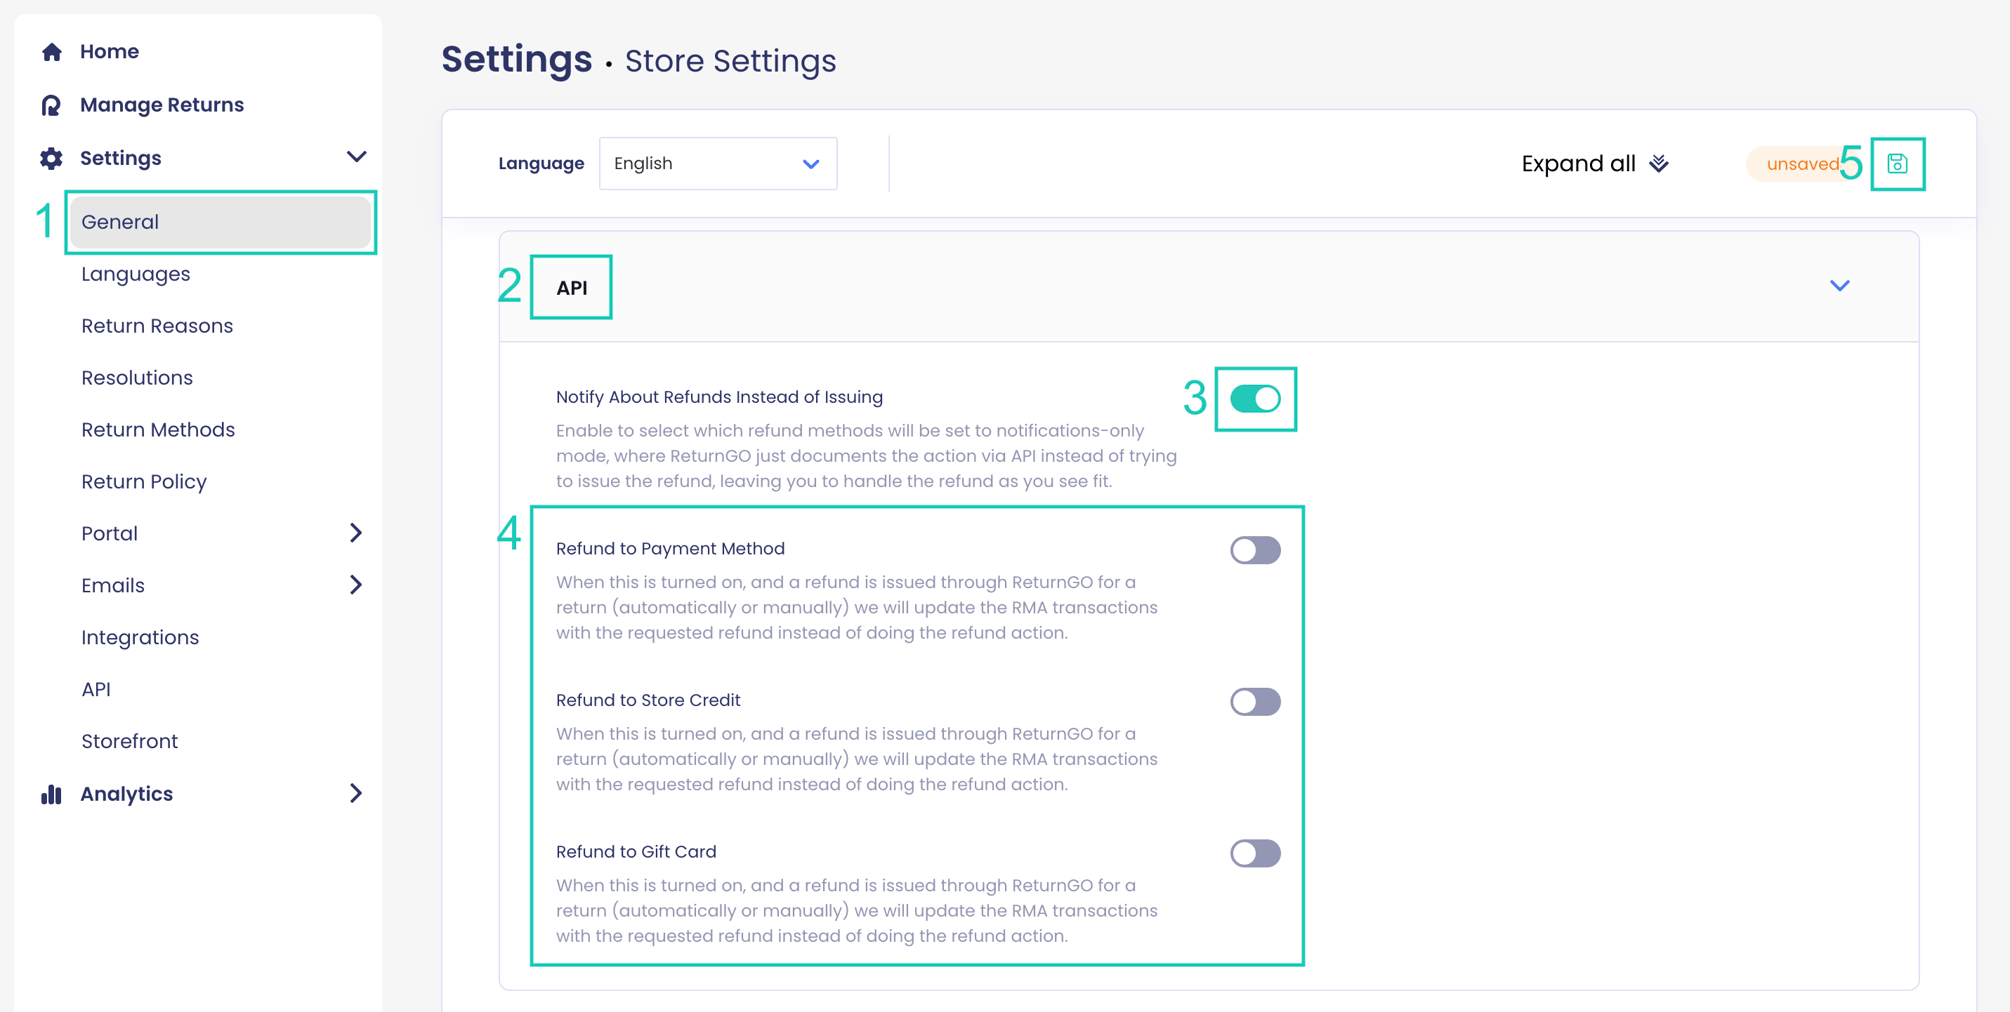Open Resolutions settings

pos(137,378)
